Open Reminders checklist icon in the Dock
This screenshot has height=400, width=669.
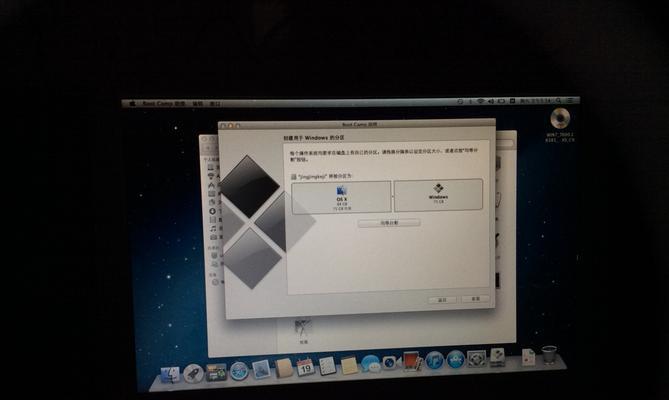point(327,365)
